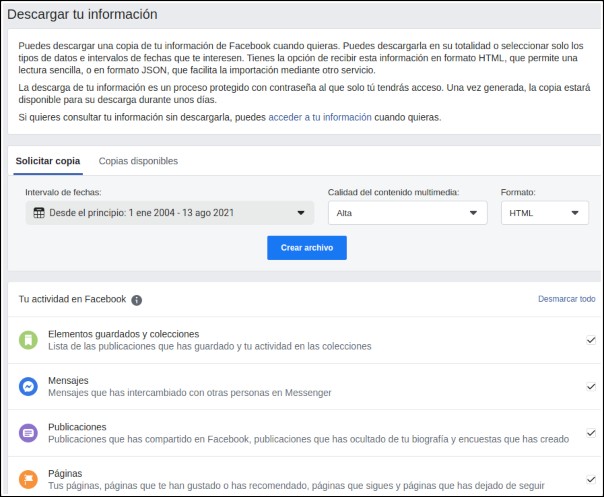Open the Calidad del contenido multimedia dropdown
Viewport: 604px width, 497px height.
pyautogui.click(x=408, y=213)
